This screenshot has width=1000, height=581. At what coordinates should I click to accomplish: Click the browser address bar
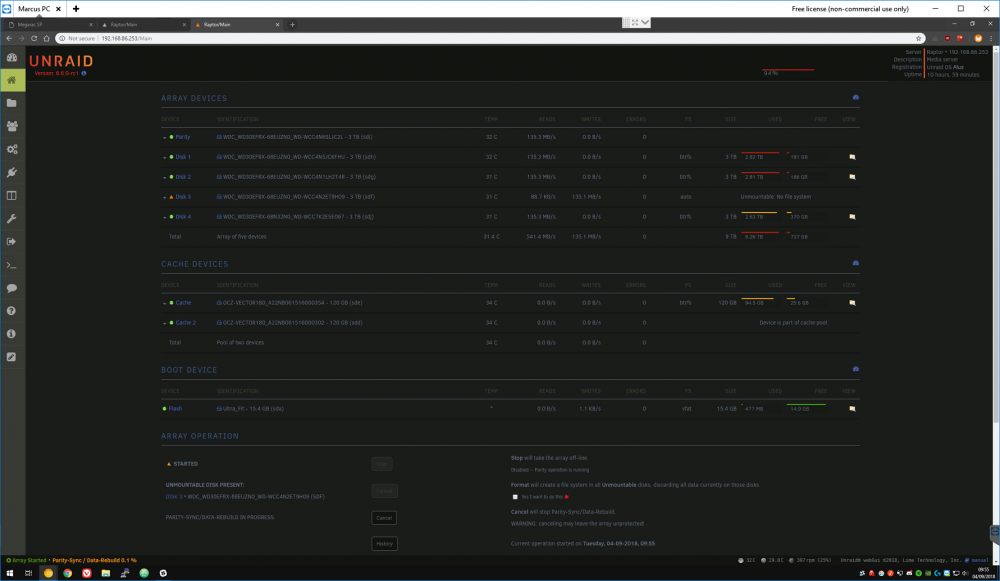click(x=491, y=38)
